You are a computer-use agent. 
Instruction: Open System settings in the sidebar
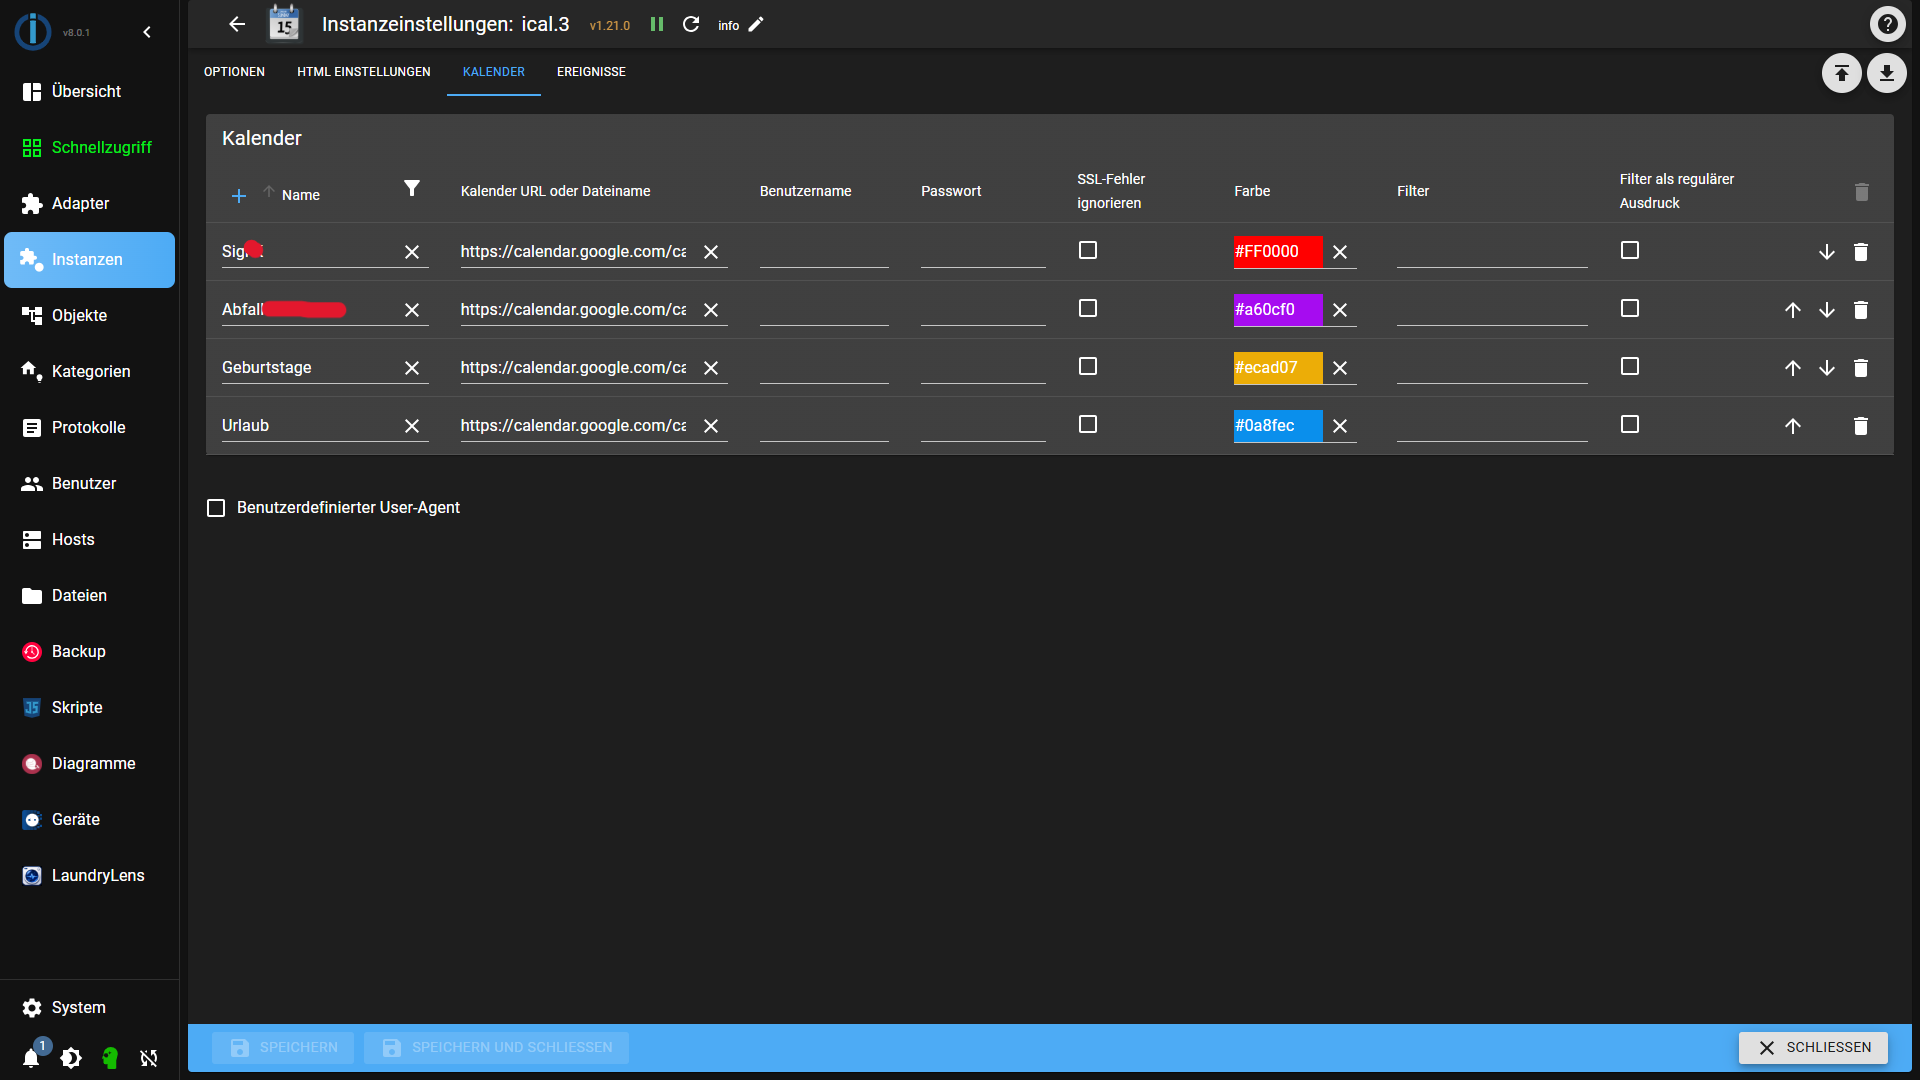[89, 1008]
